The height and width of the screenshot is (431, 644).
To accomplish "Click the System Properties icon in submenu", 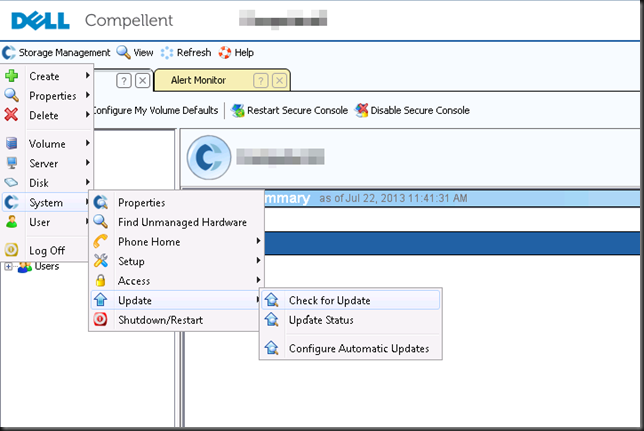I will [101, 202].
